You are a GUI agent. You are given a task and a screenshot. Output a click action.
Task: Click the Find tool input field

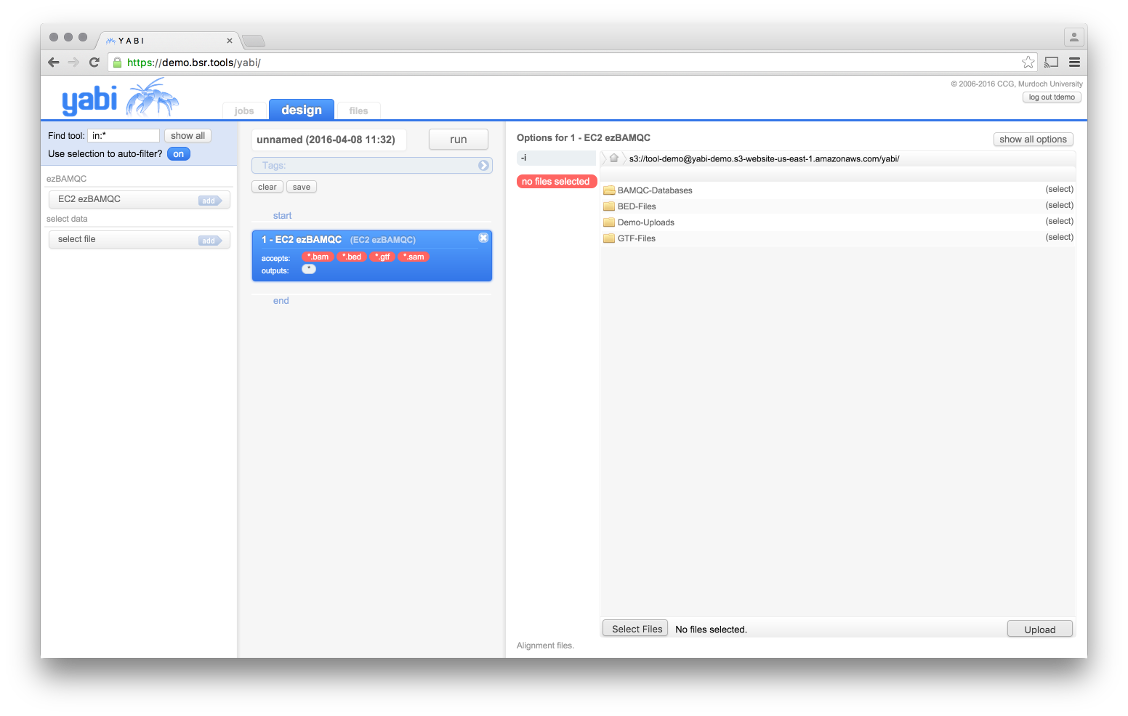[x=124, y=135]
